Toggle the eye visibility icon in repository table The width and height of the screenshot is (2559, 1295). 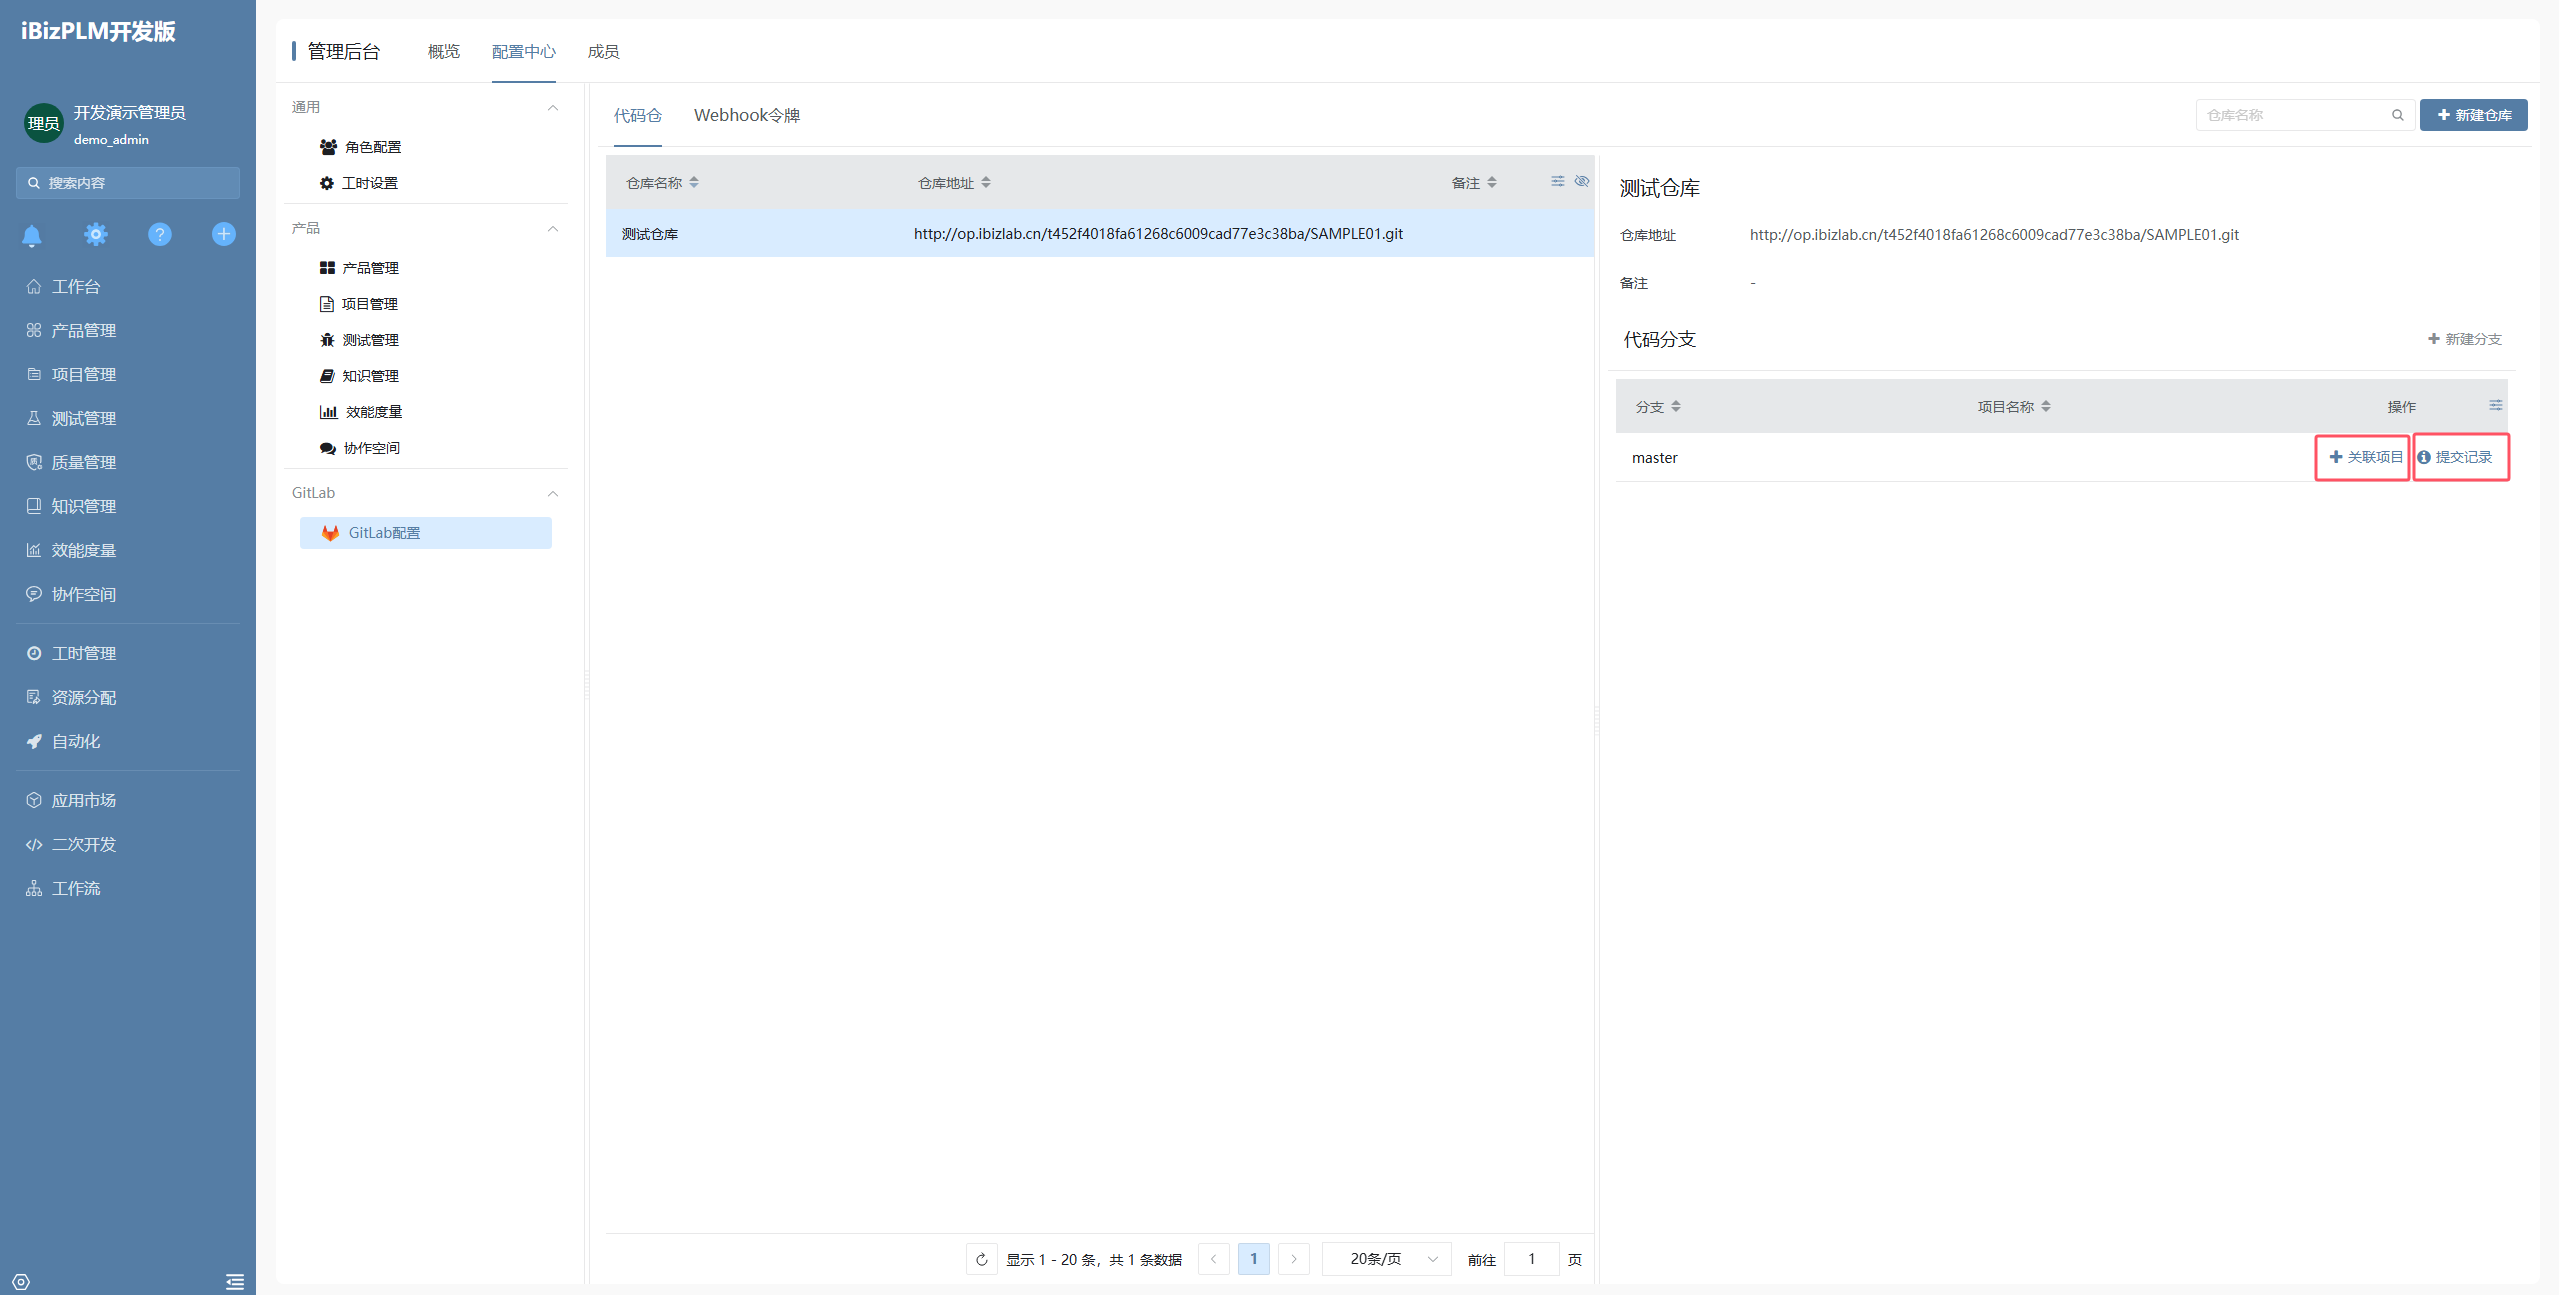[x=1582, y=182]
